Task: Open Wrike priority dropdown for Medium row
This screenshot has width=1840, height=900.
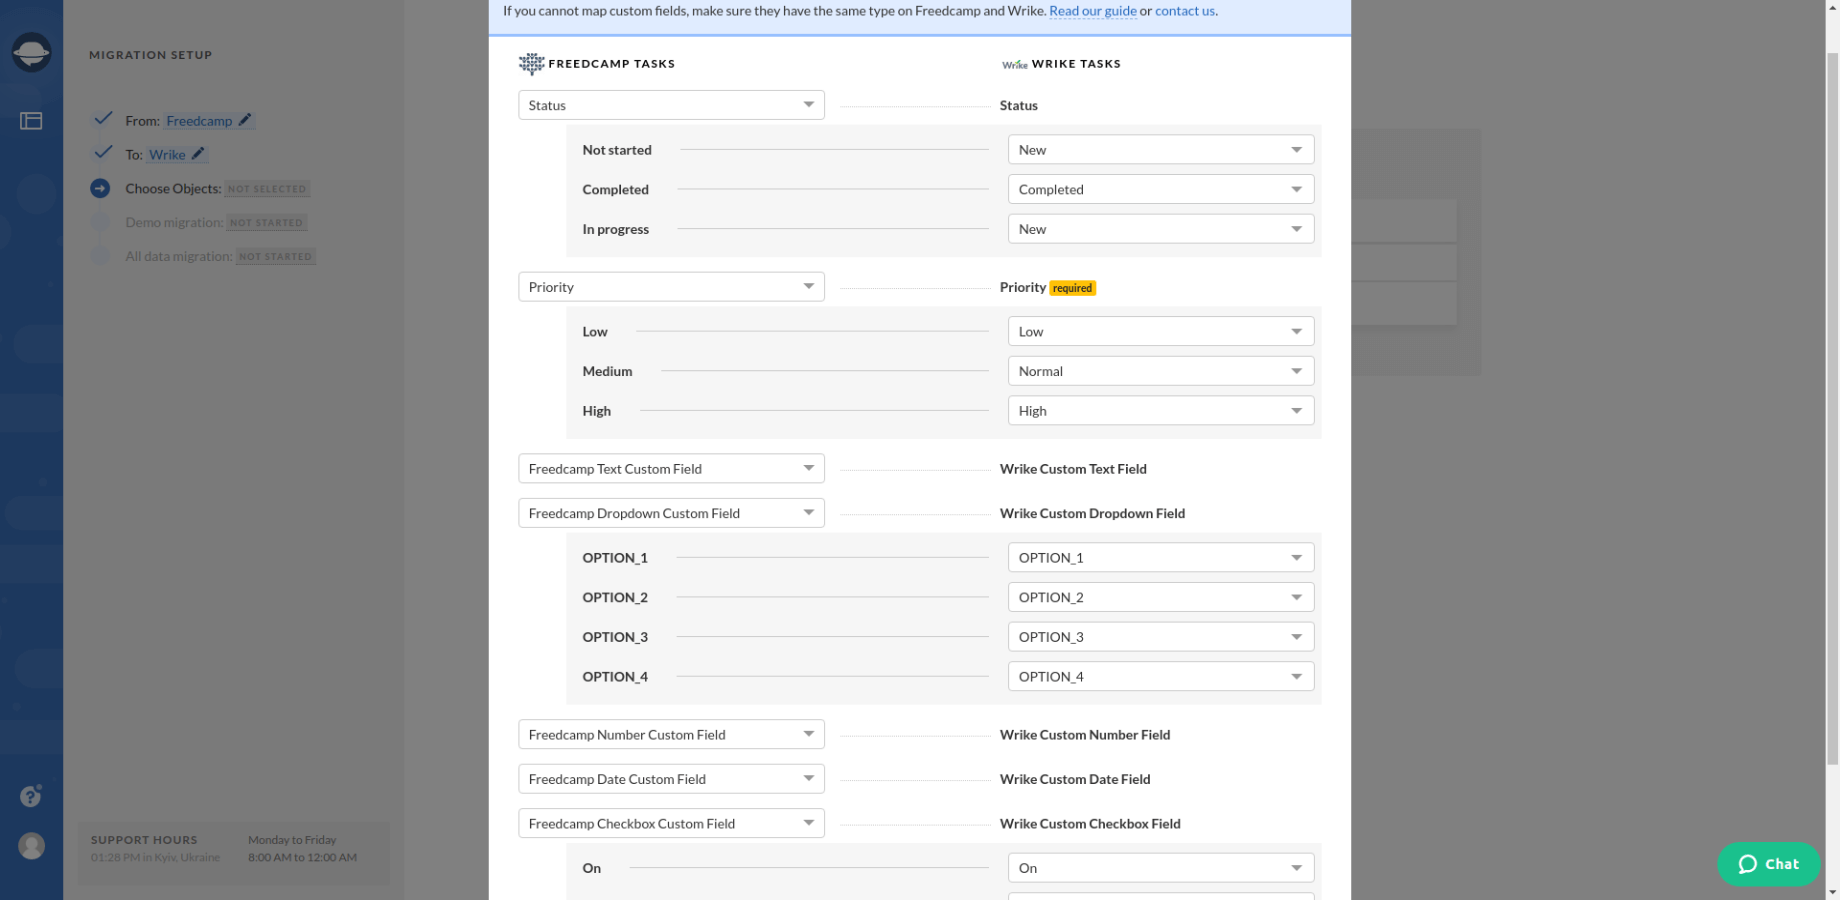Action: point(1161,371)
